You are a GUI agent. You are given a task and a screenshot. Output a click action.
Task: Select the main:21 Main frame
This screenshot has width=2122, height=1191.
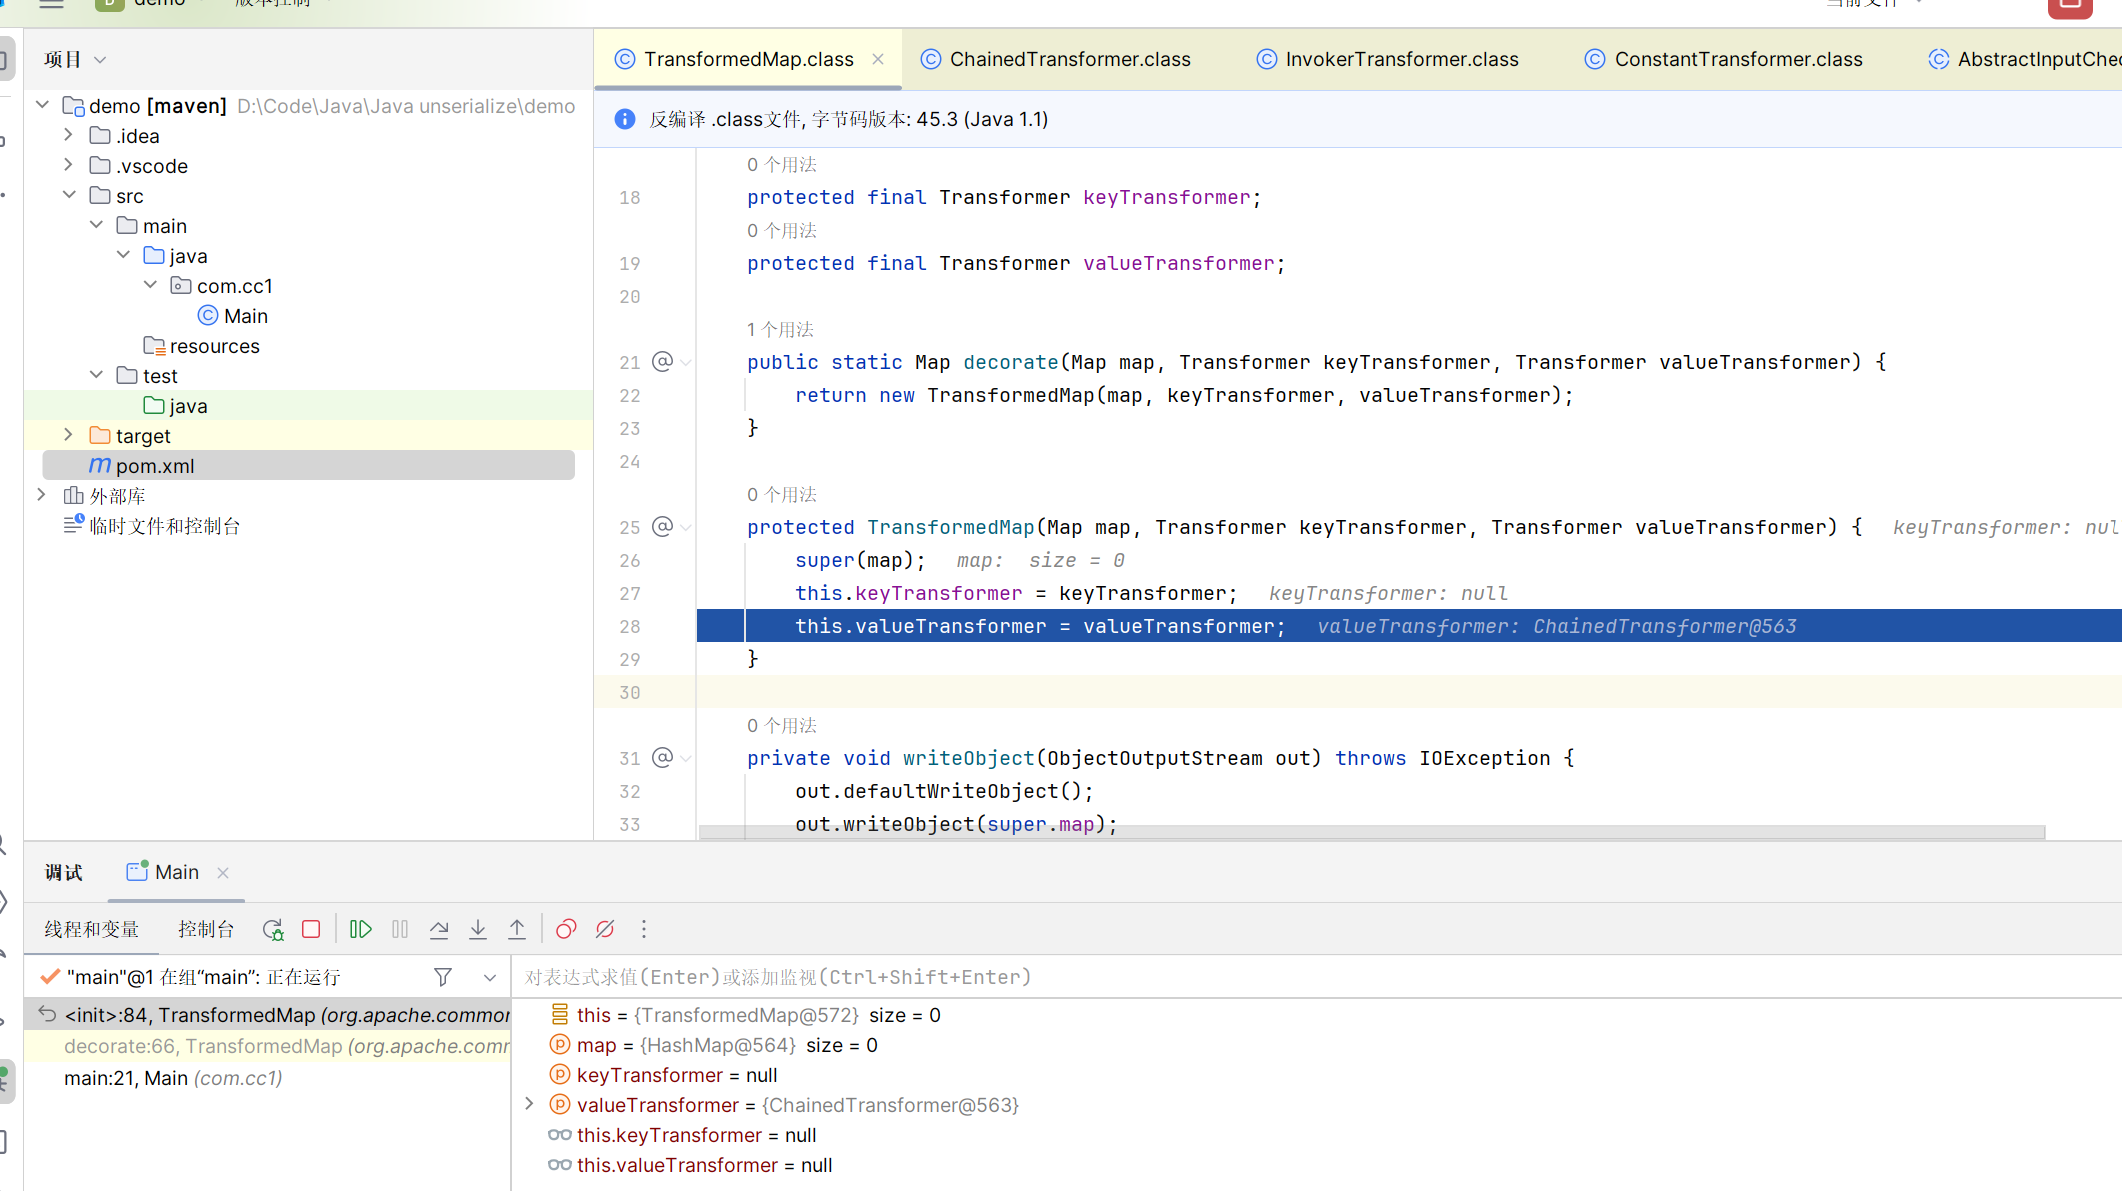point(267,1078)
